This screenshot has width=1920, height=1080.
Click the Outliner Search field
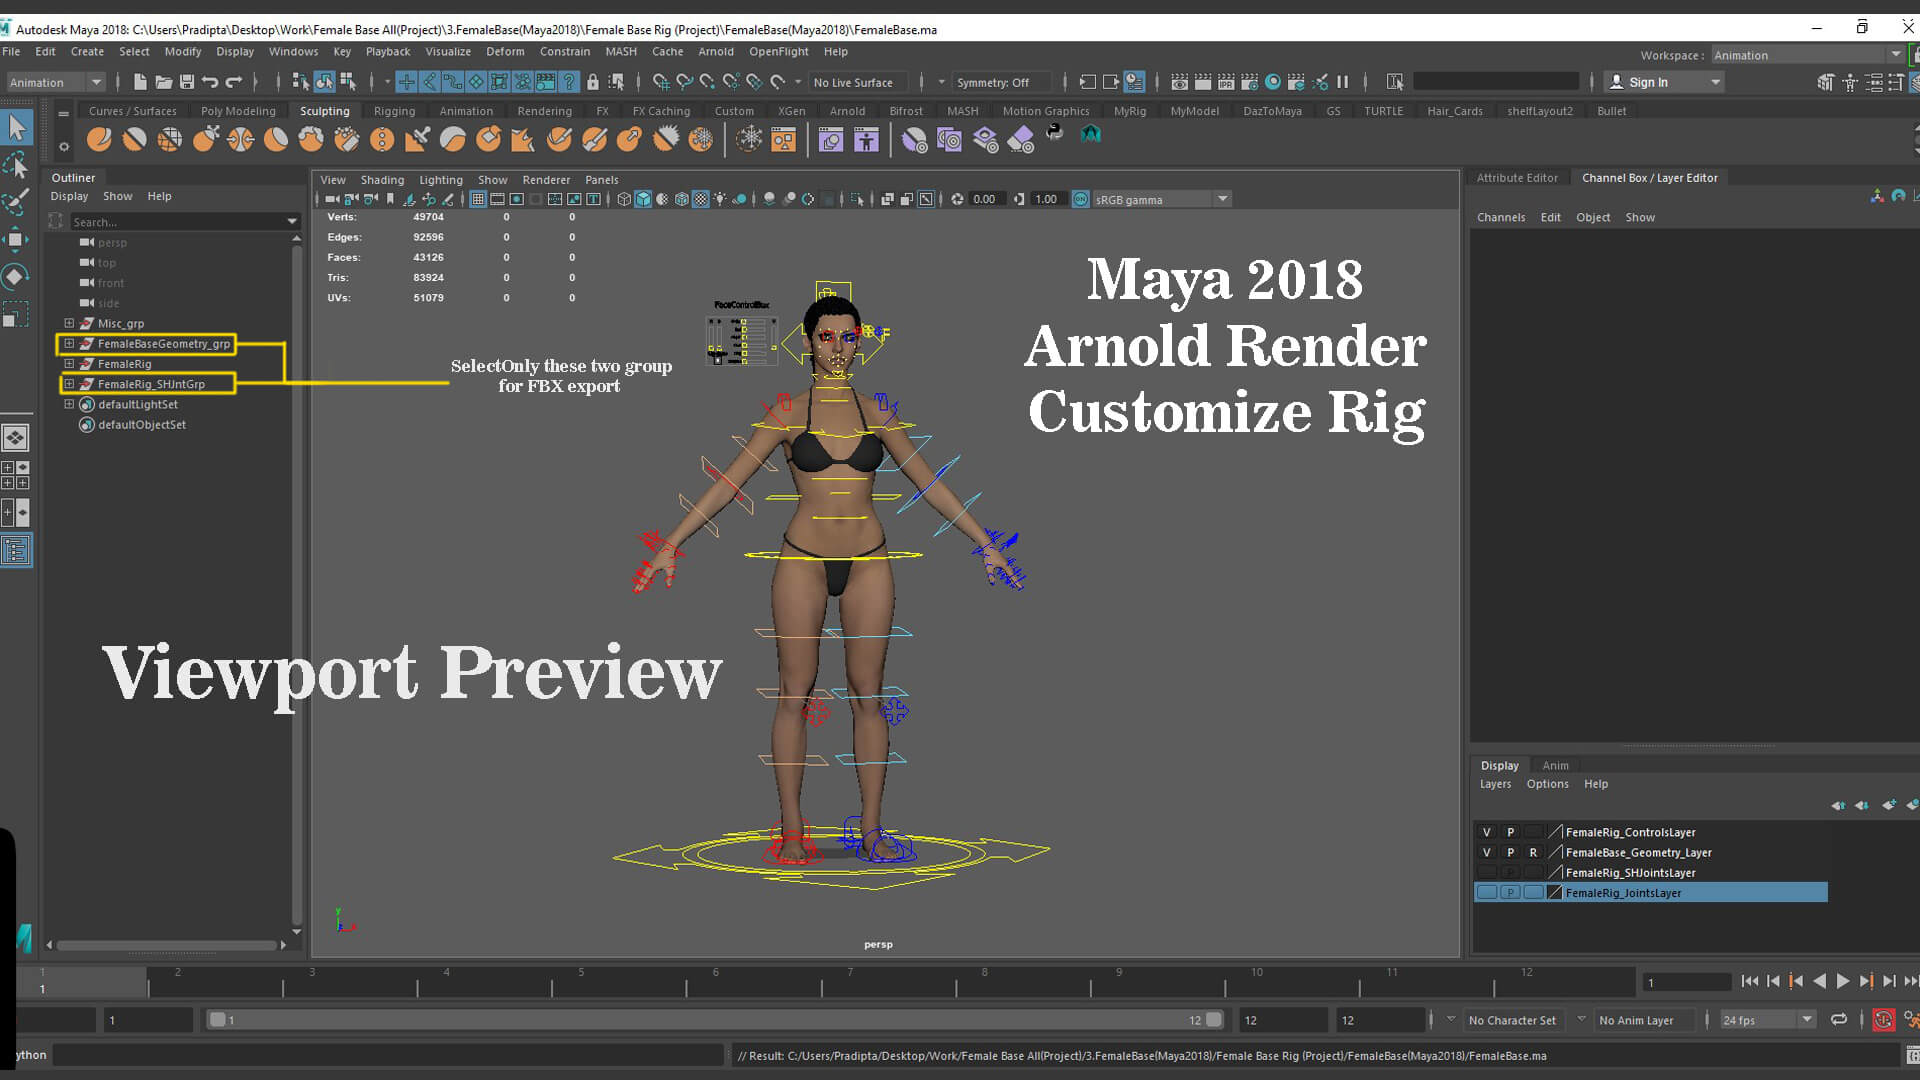pos(185,221)
